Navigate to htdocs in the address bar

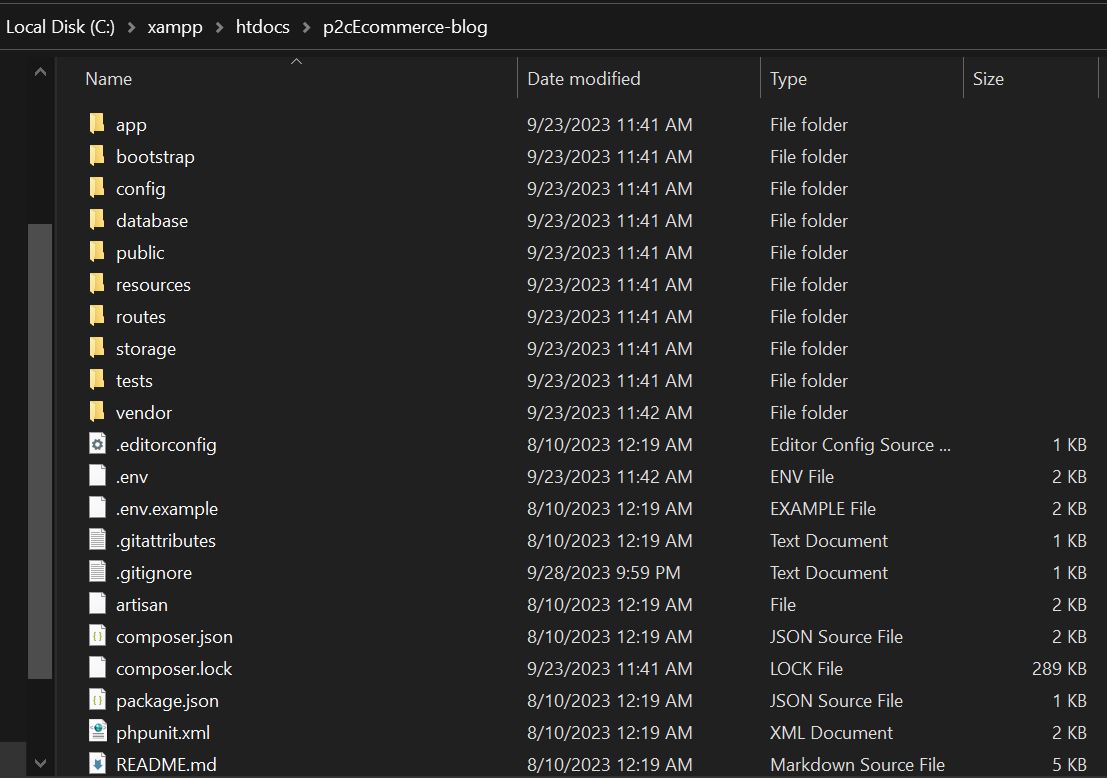262,27
